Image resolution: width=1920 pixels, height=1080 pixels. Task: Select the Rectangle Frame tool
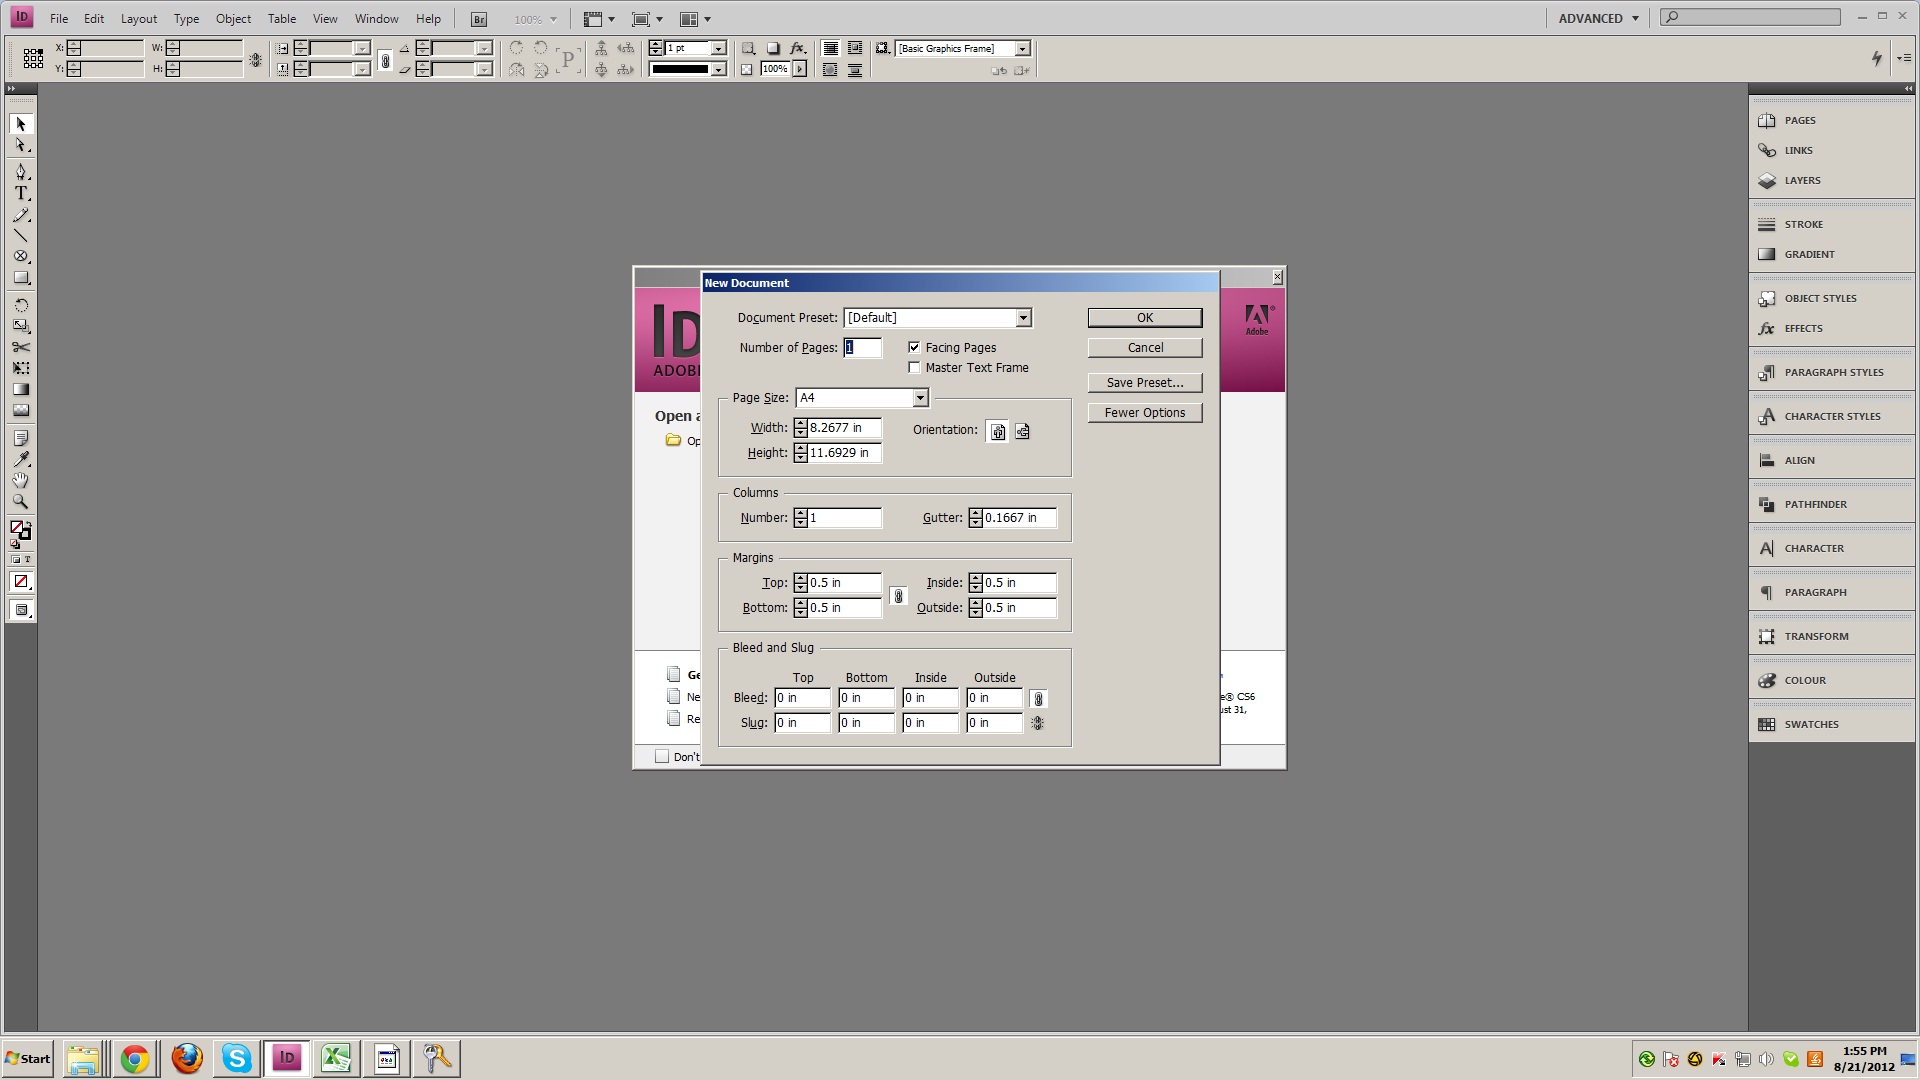point(21,256)
